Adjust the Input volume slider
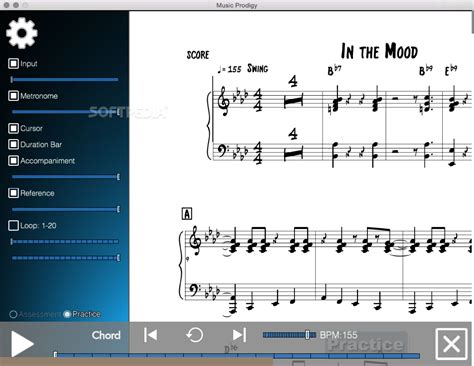Image resolution: width=474 pixels, height=366 pixels. point(64,79)
